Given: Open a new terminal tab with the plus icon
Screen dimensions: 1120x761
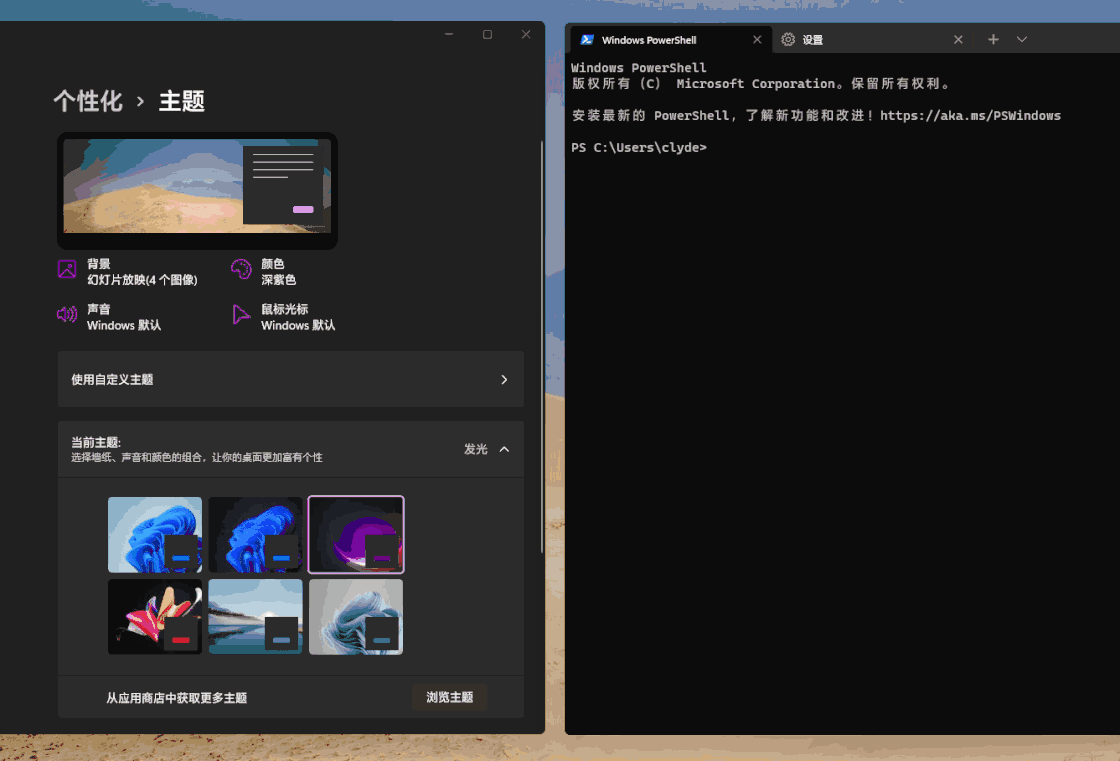Looking at the screenshot, I should [993, 39].
